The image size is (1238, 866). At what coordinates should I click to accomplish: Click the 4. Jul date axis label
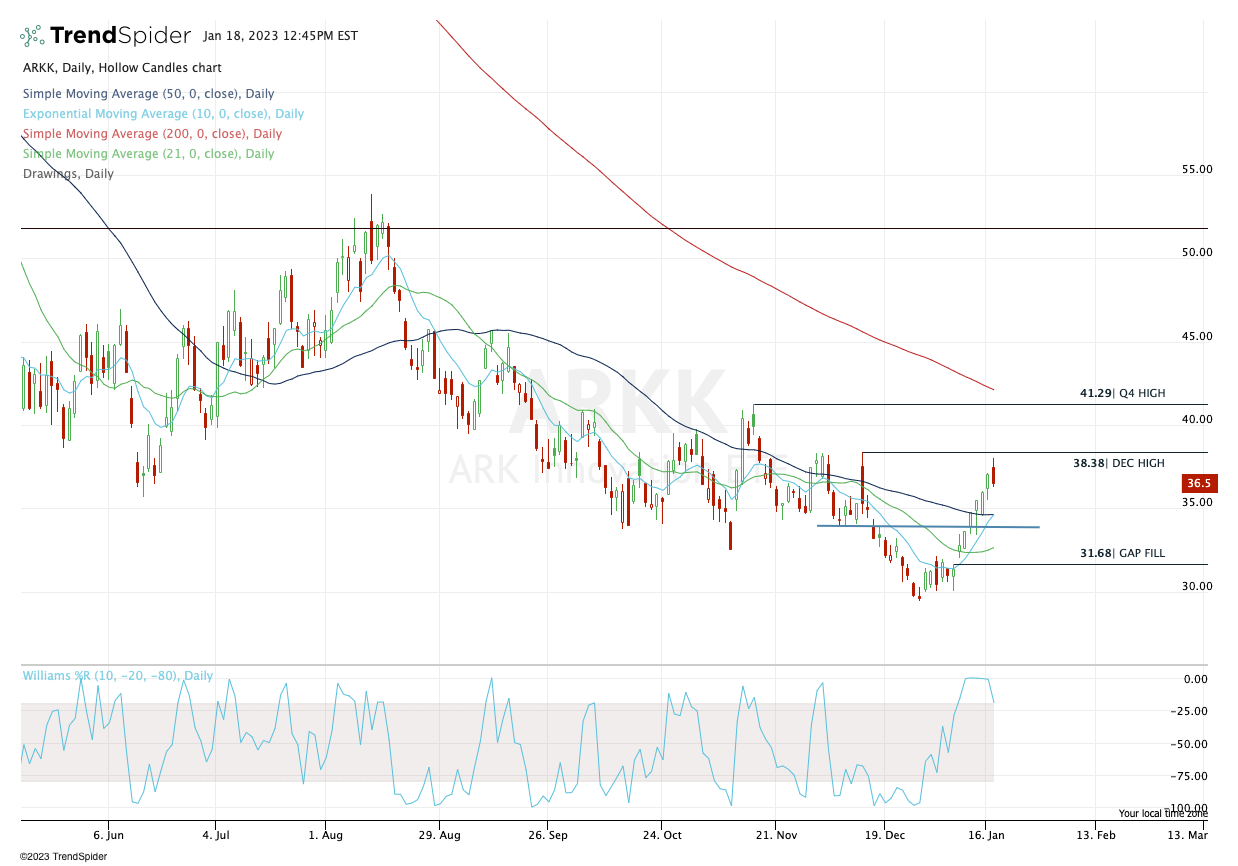(216, 835)
